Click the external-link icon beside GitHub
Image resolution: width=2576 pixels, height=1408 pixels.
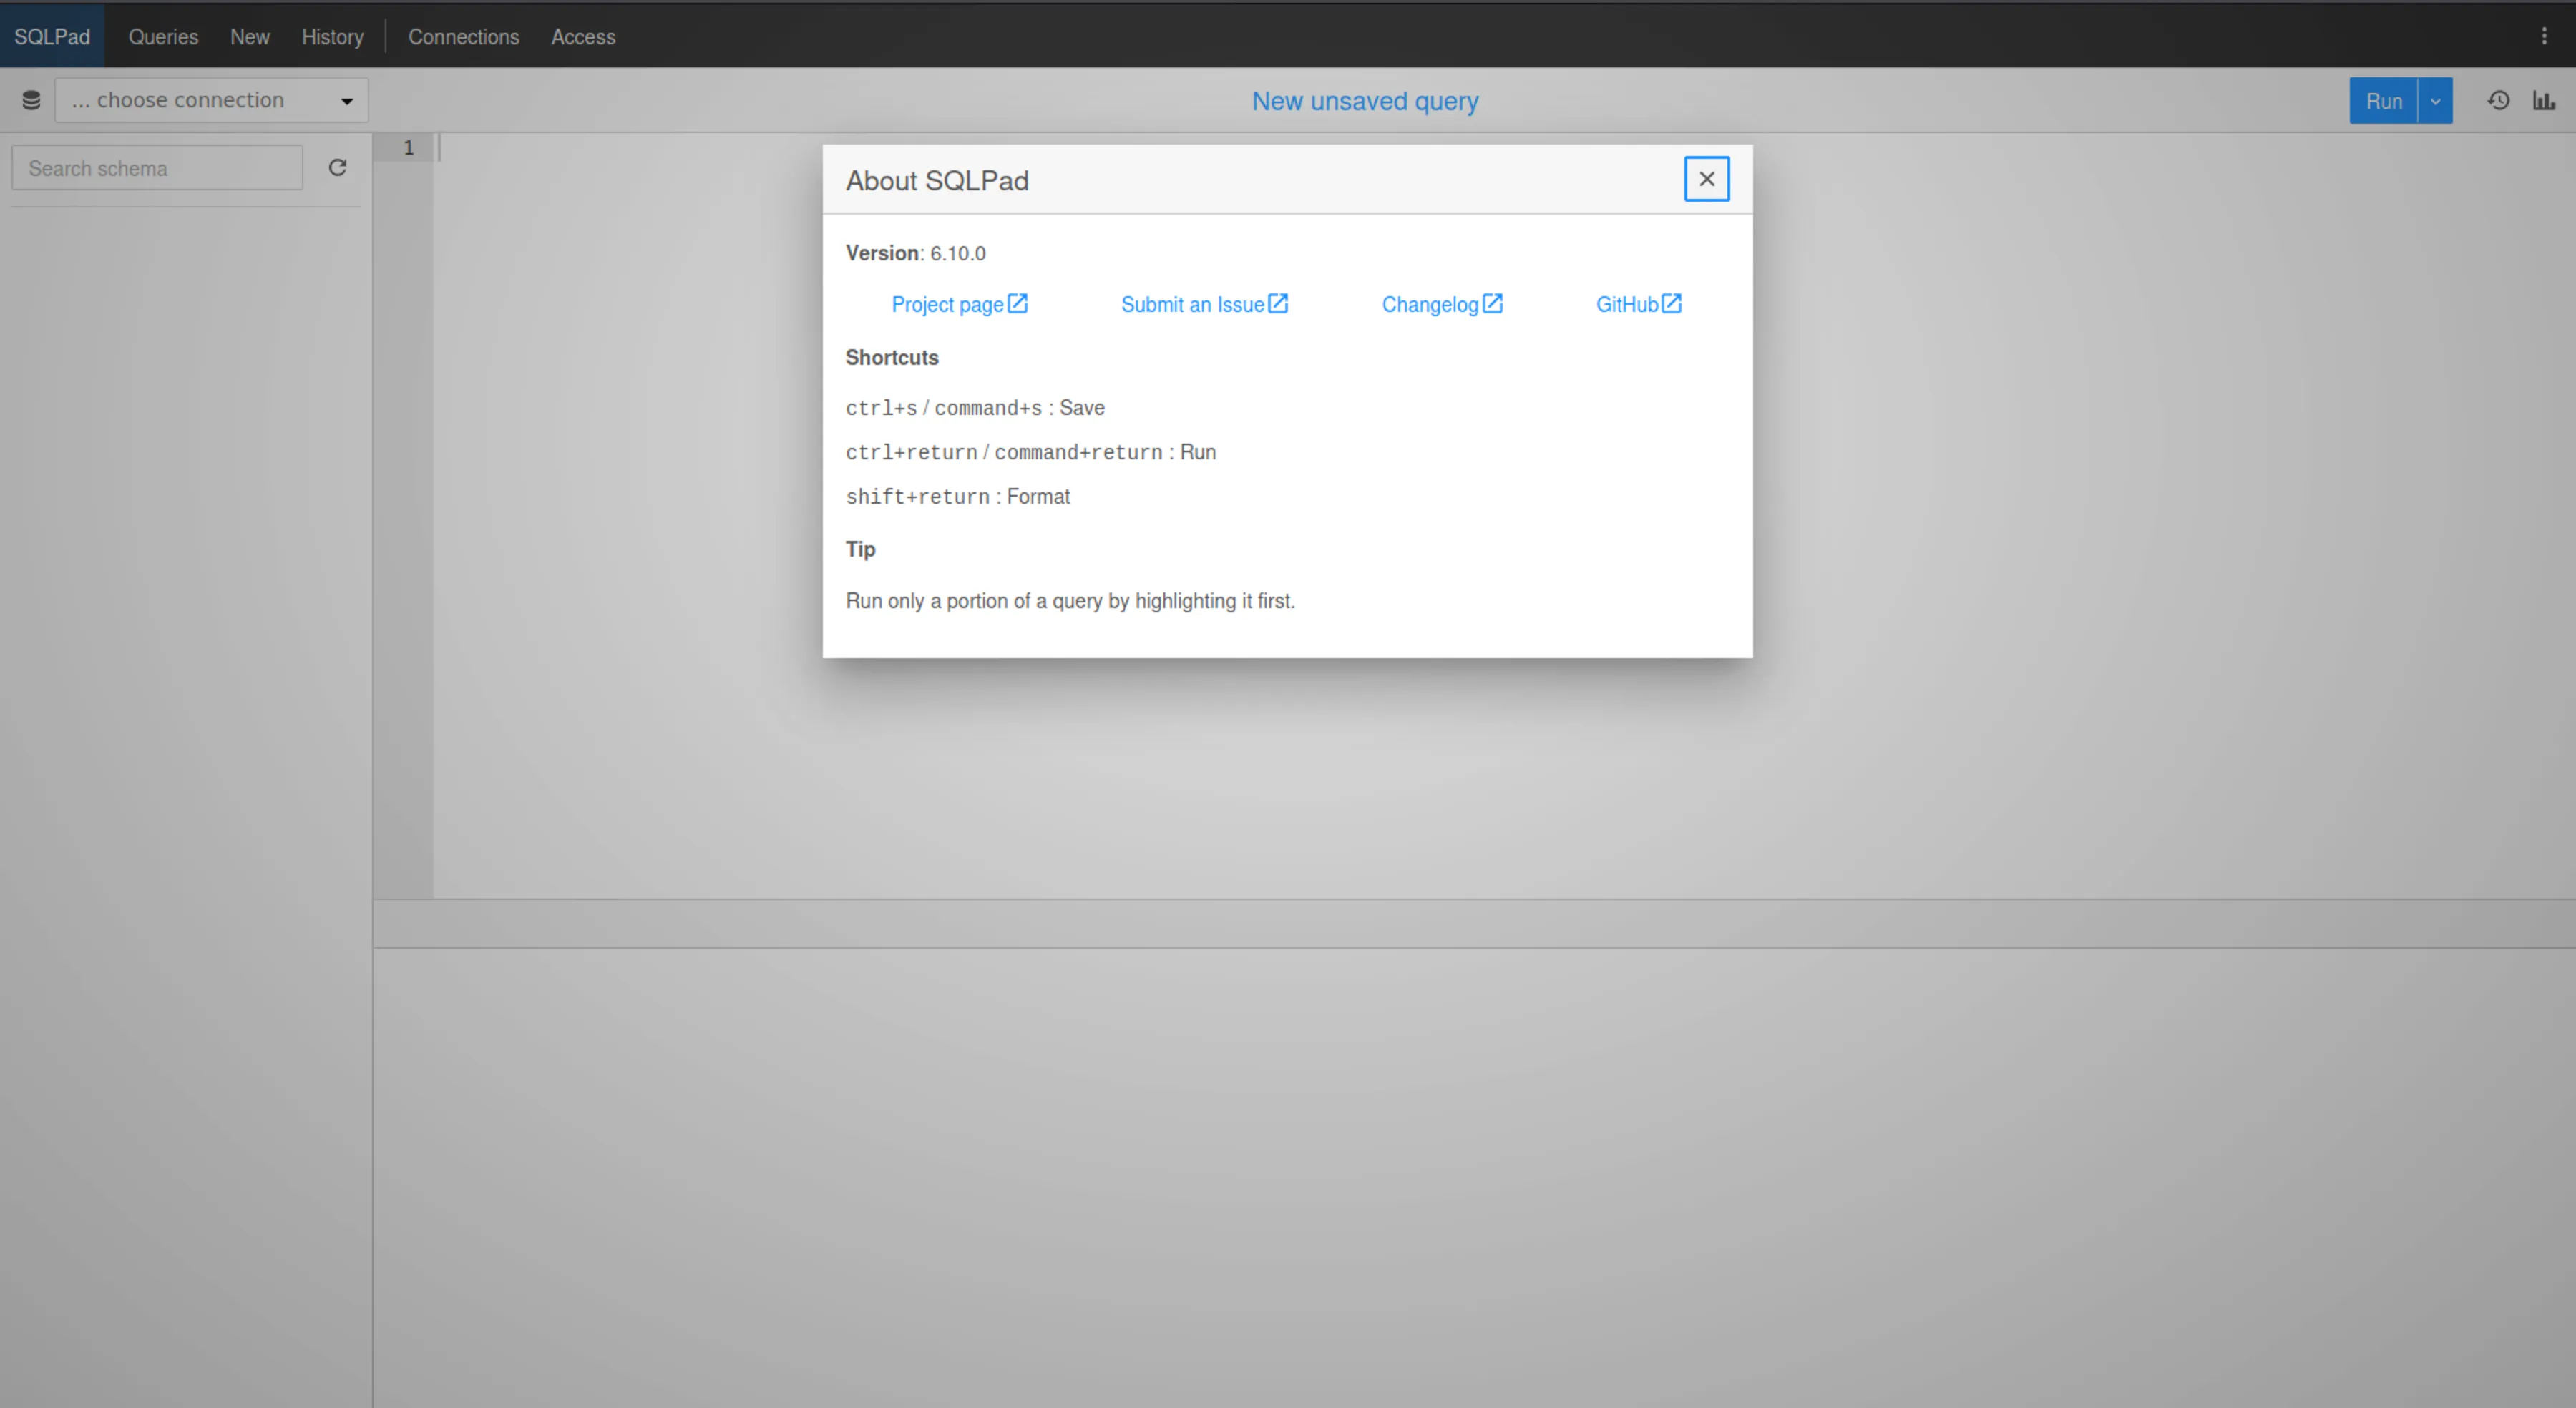click(x=1671, y=303)
